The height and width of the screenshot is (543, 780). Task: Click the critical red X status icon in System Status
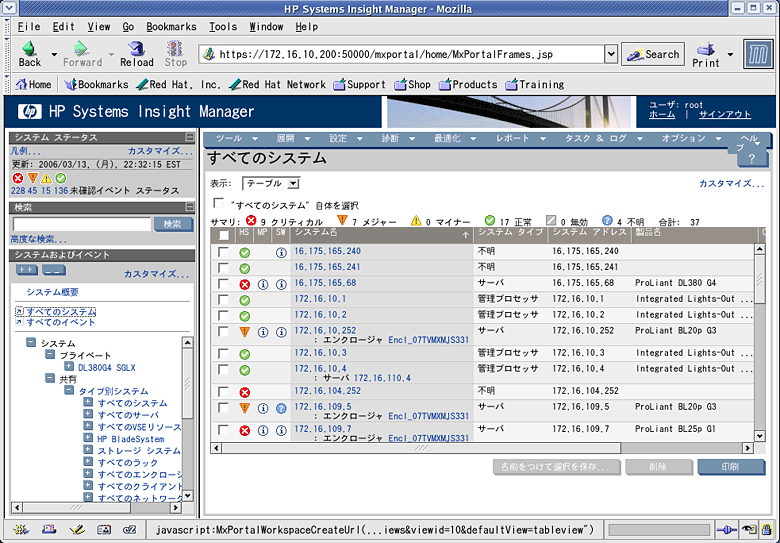17,178
